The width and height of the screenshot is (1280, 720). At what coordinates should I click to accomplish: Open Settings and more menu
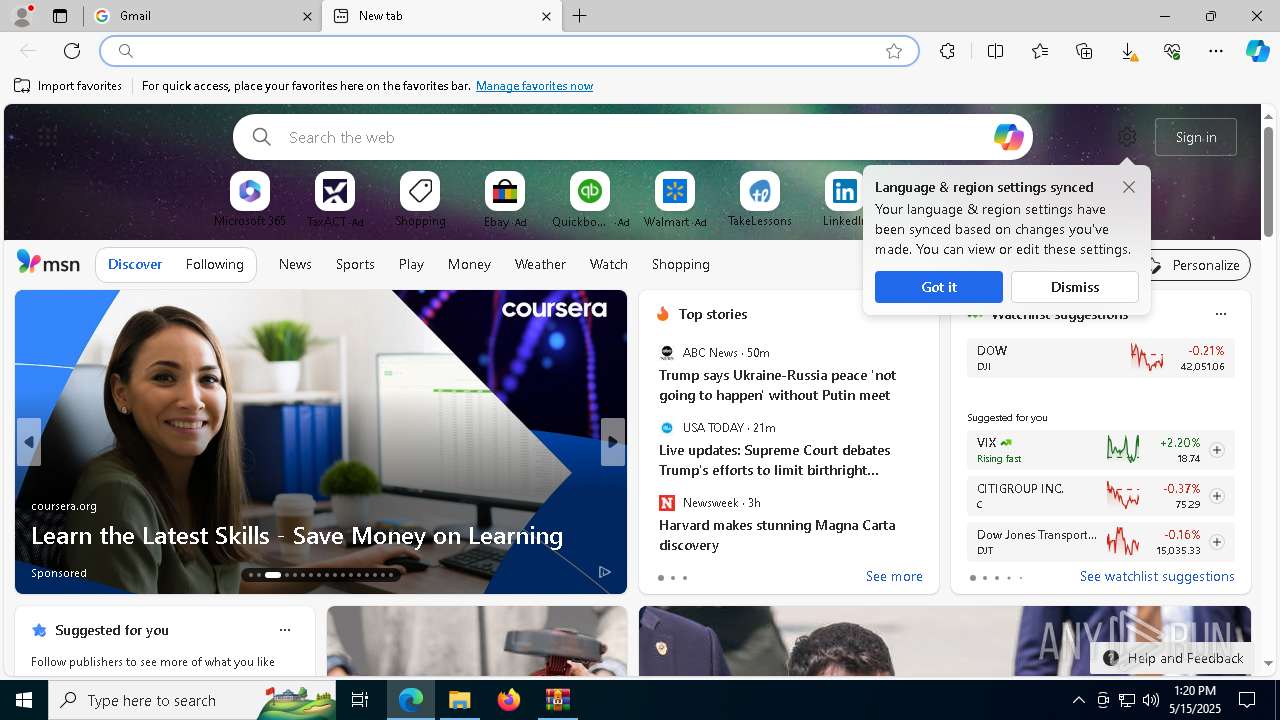tap(1216, 51)
